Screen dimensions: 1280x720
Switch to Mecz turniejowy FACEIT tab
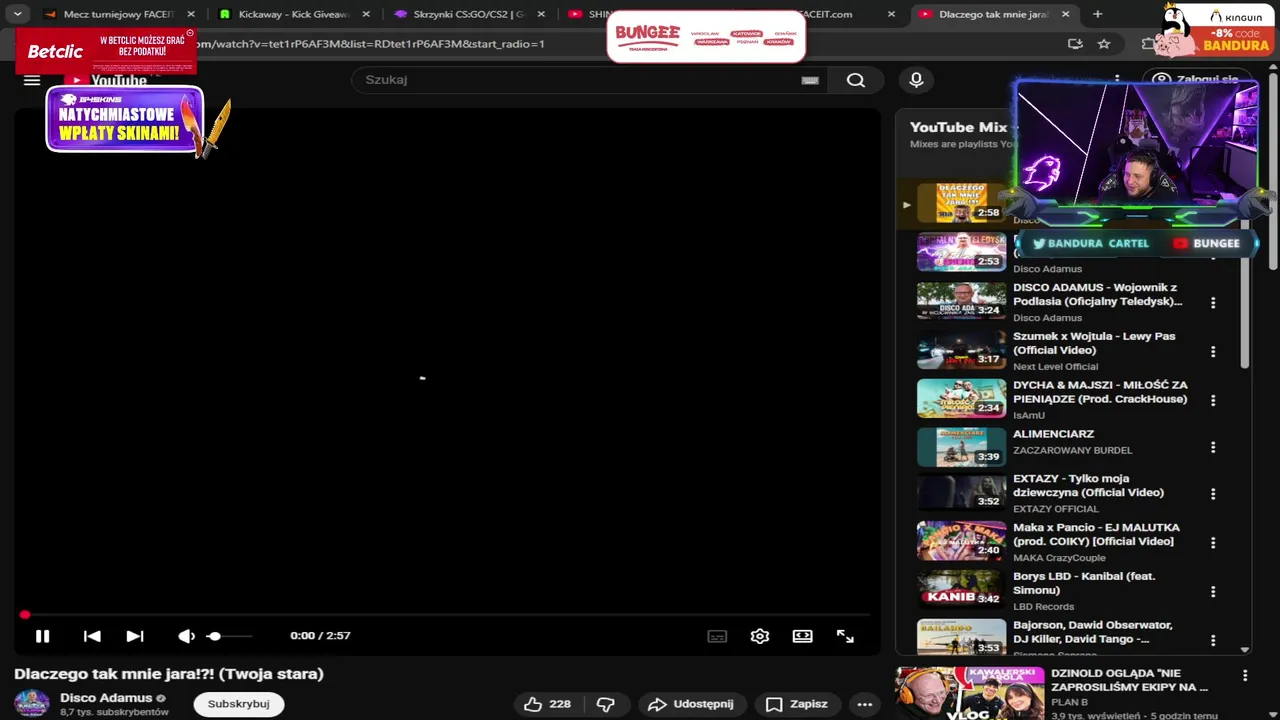[119, 15]
